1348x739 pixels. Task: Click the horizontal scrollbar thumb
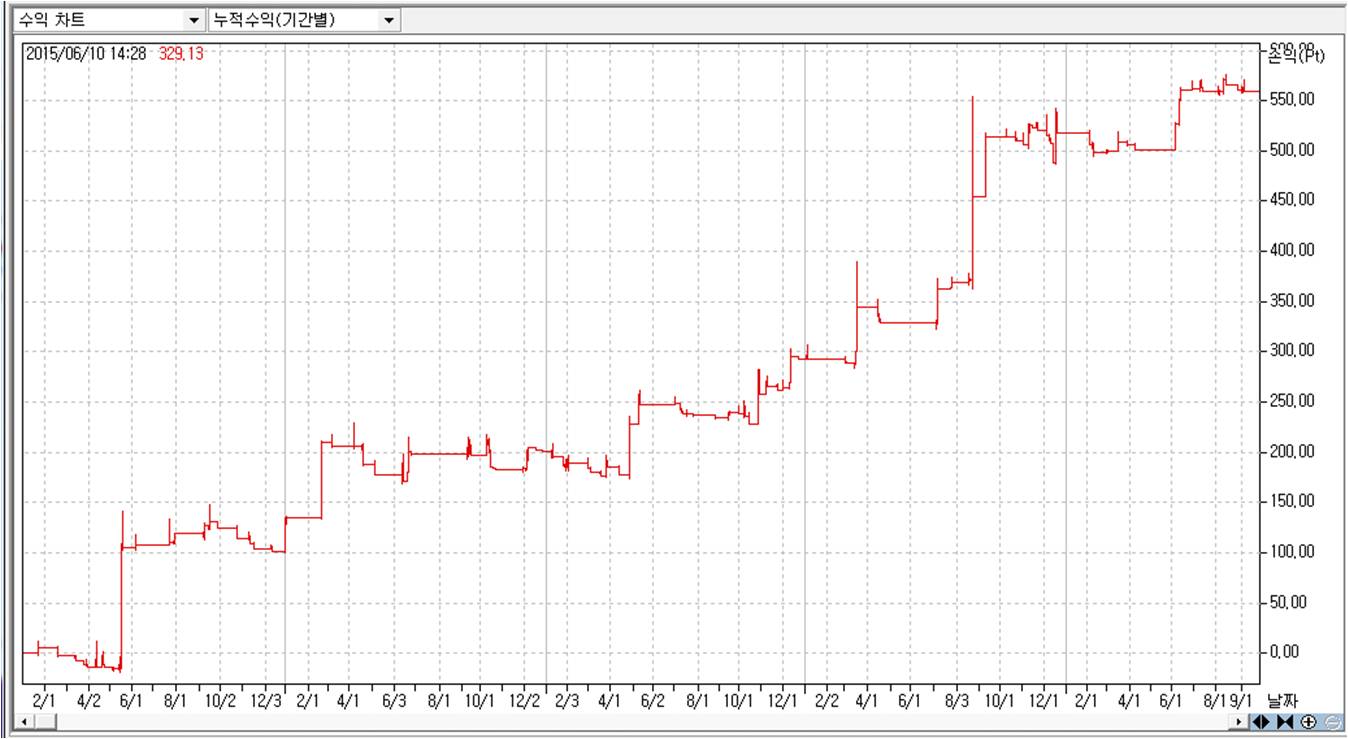(x=44, y=722)
